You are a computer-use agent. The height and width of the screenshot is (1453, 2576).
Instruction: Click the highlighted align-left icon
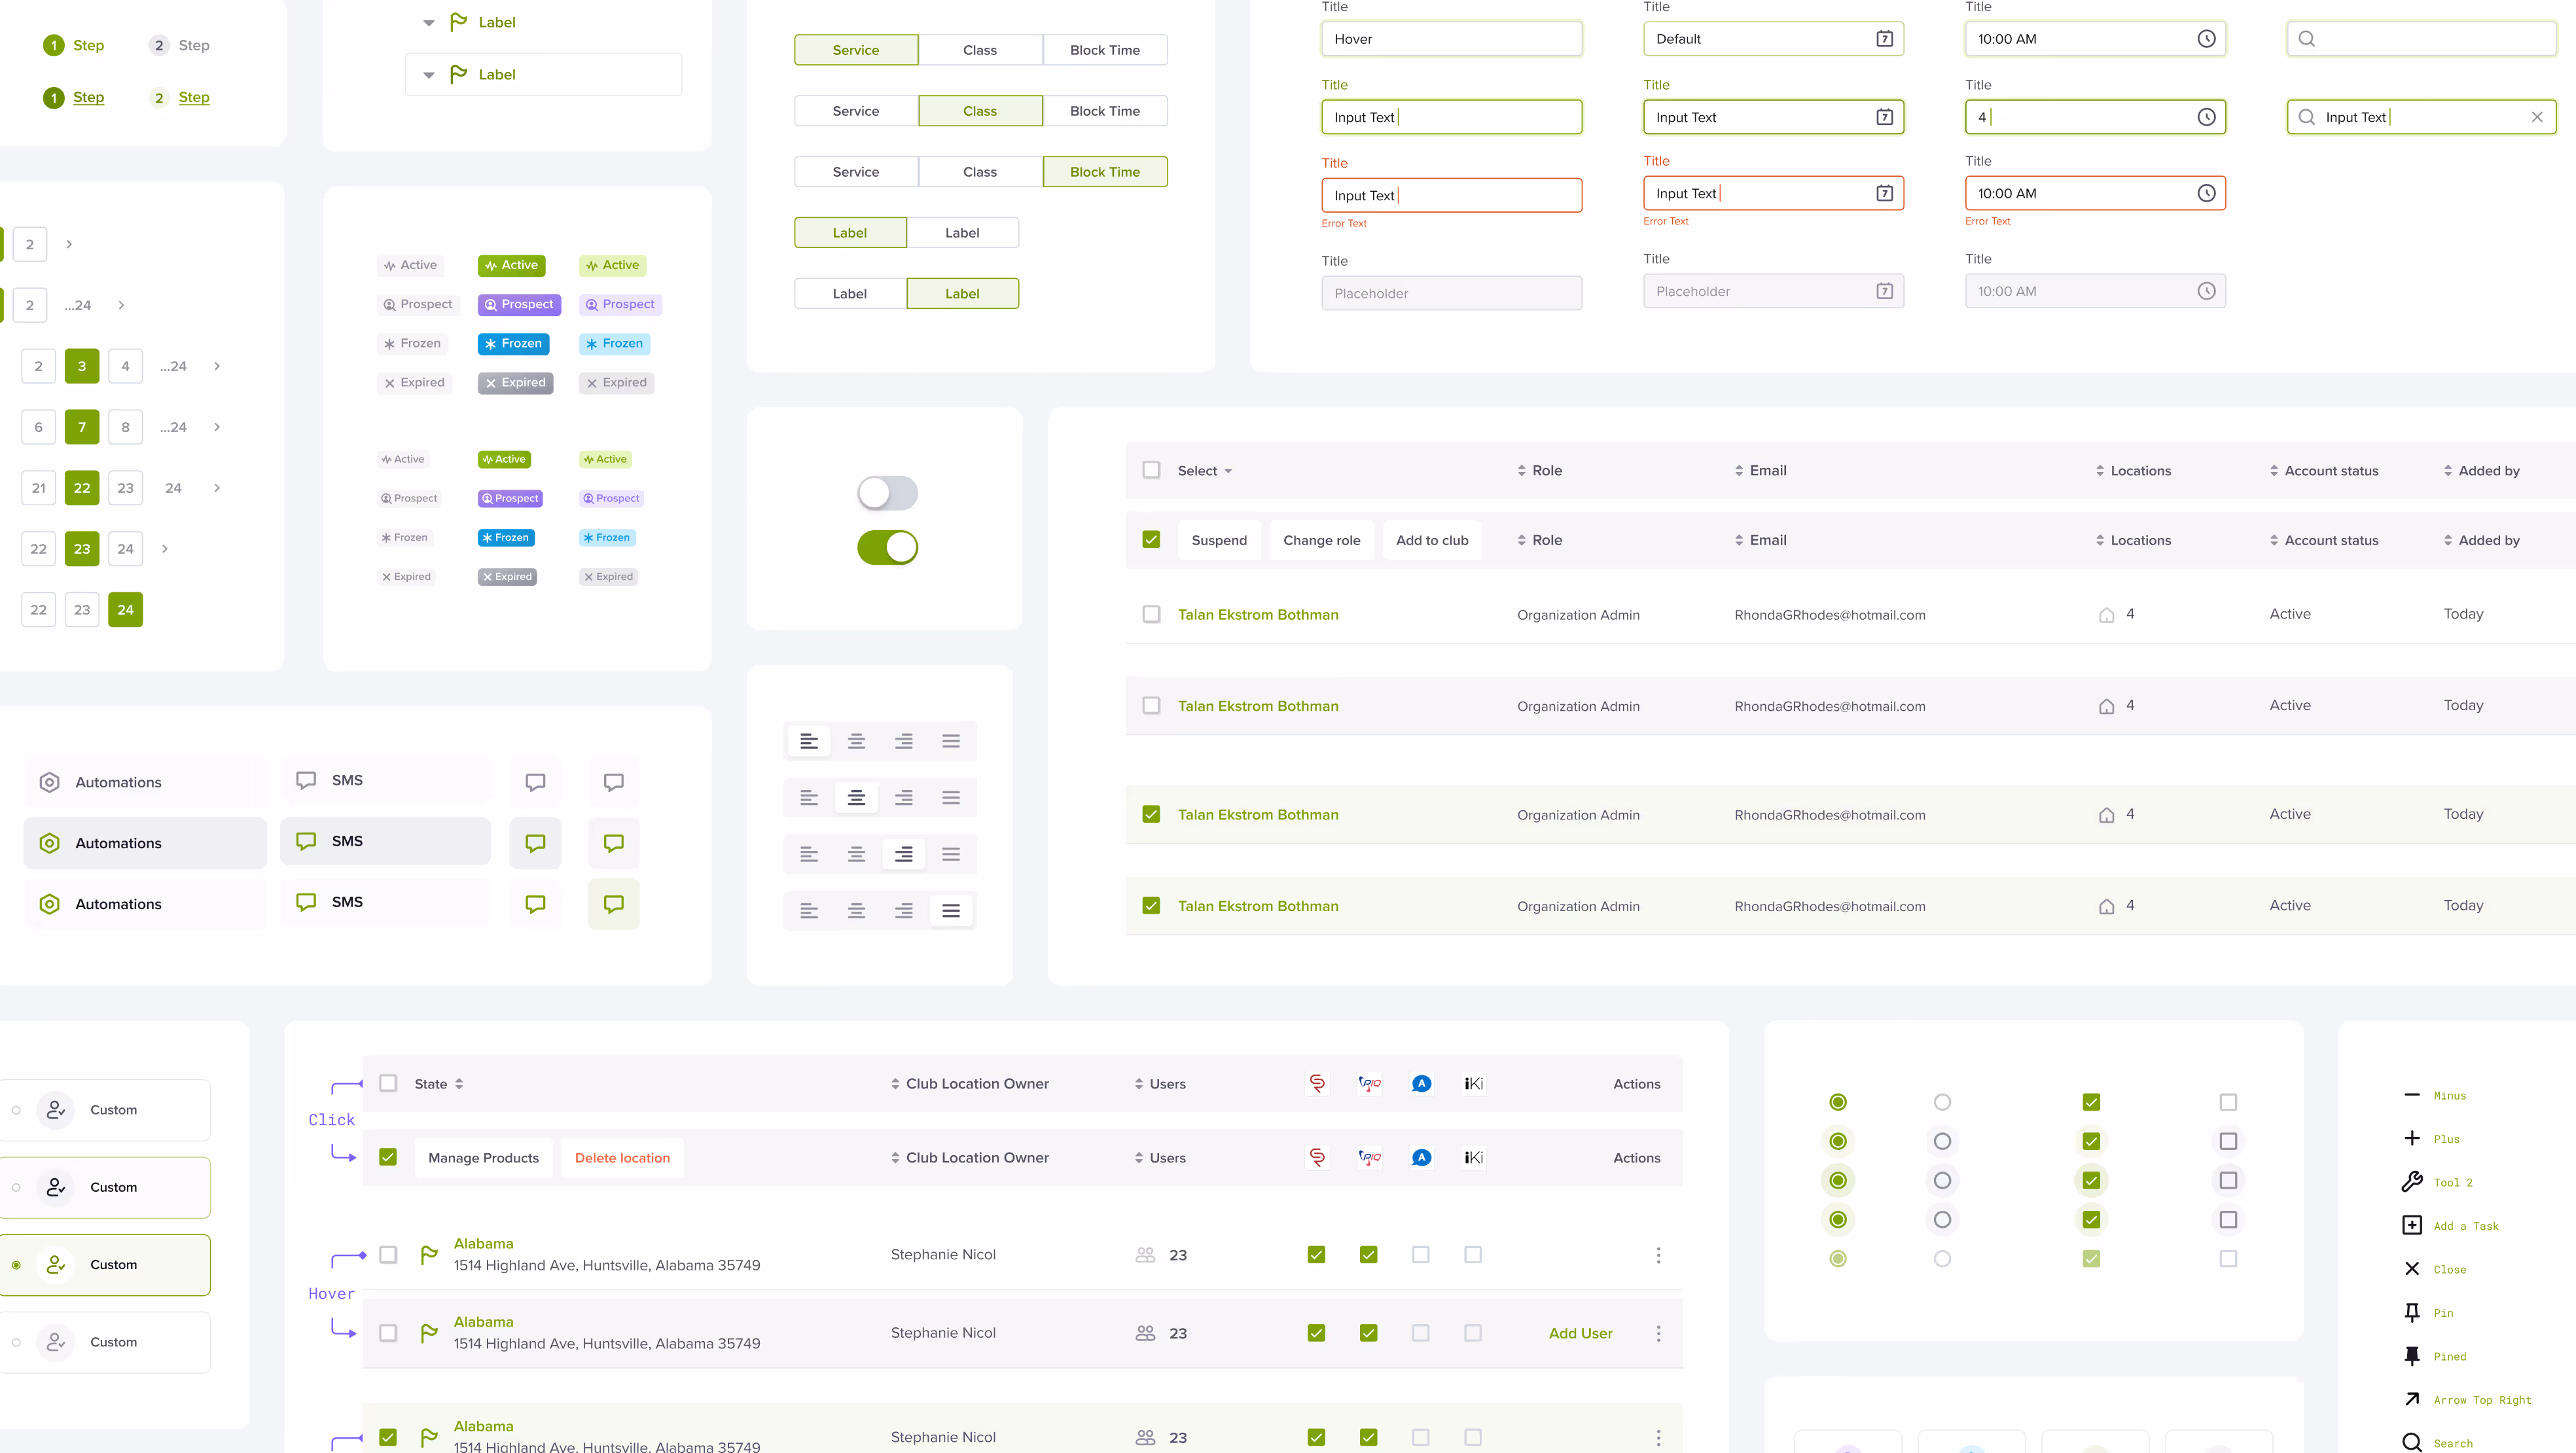tap(809, 741)
